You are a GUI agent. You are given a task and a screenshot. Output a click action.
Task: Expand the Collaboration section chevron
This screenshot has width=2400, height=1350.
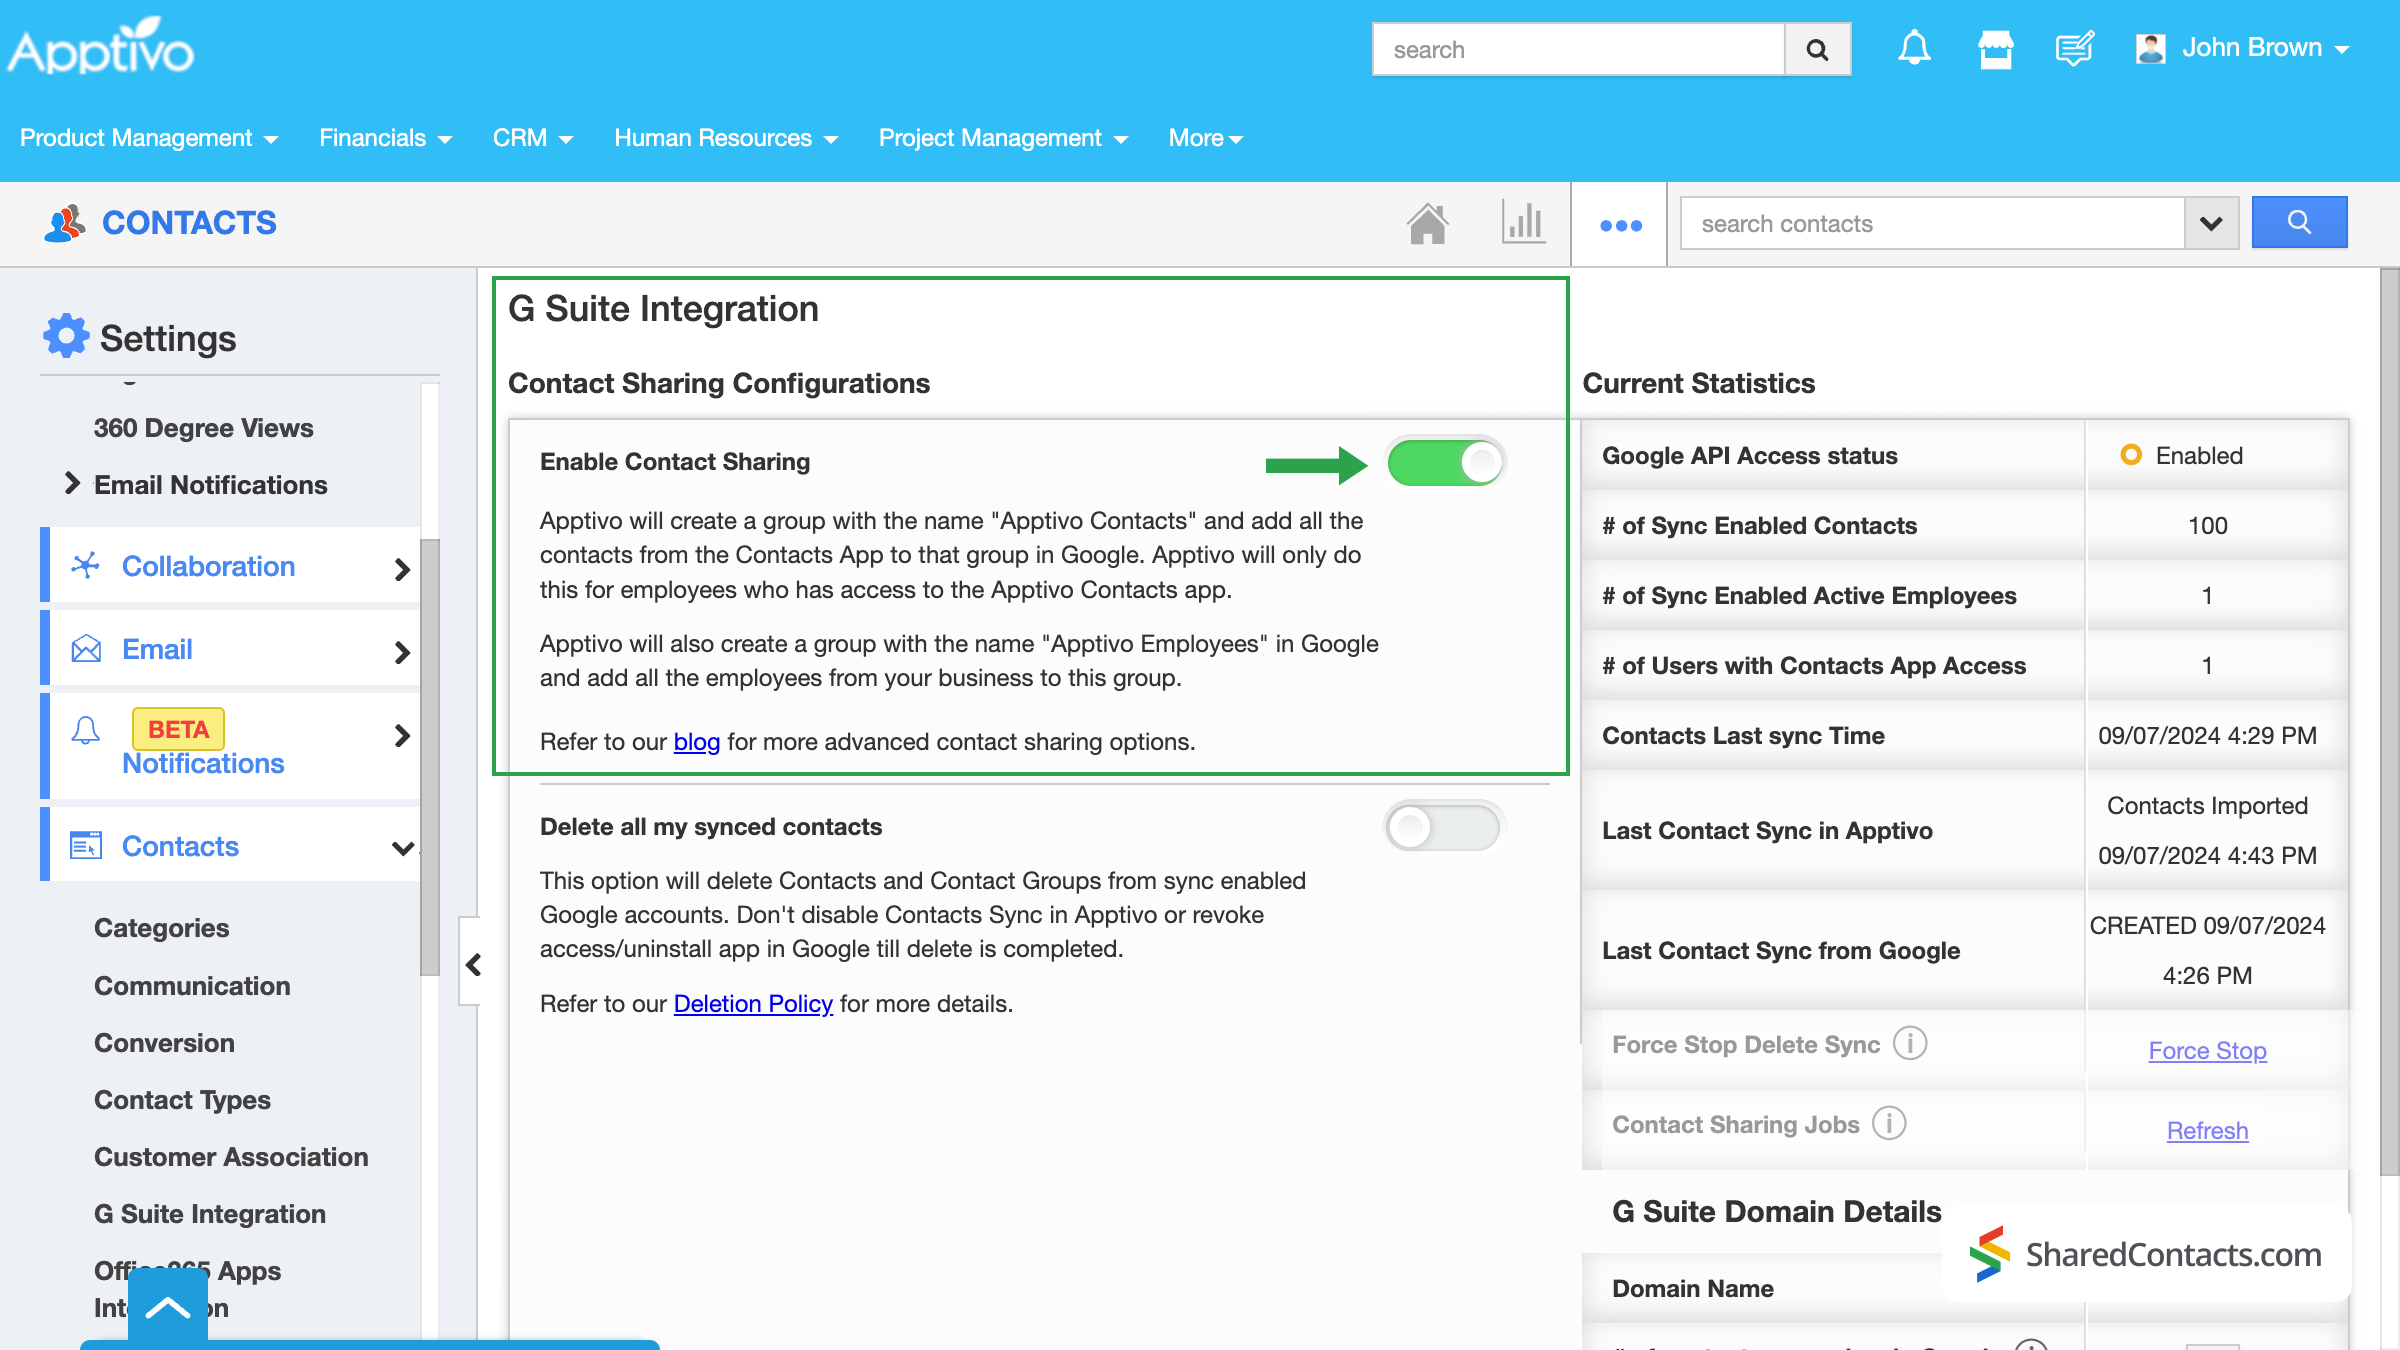pyautogui.click(x=402, y=569)
